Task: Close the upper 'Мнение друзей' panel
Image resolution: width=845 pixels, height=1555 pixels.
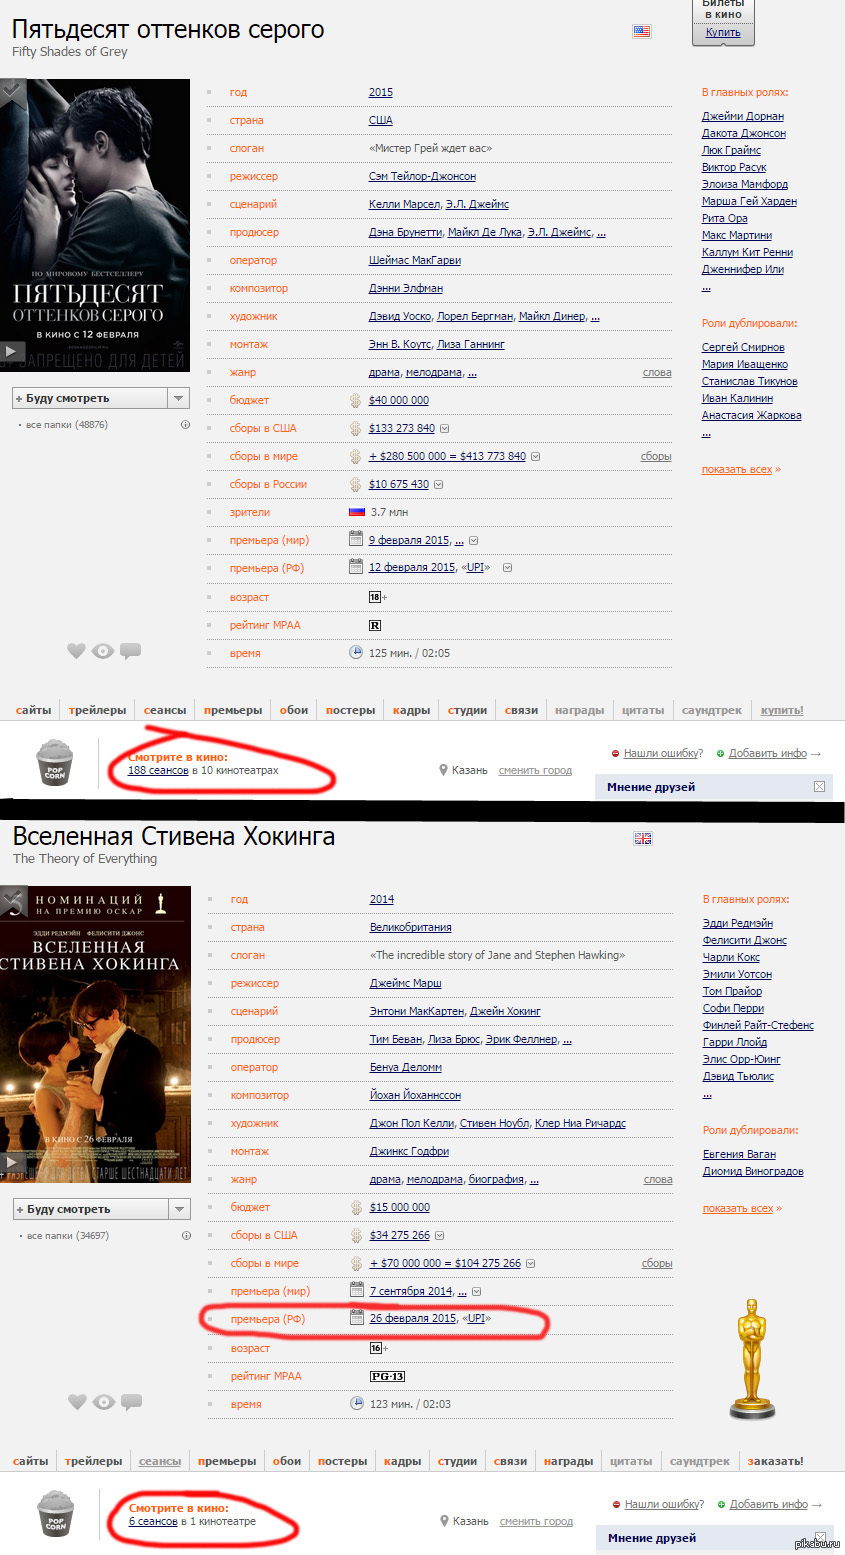Action: pos(819,787)
